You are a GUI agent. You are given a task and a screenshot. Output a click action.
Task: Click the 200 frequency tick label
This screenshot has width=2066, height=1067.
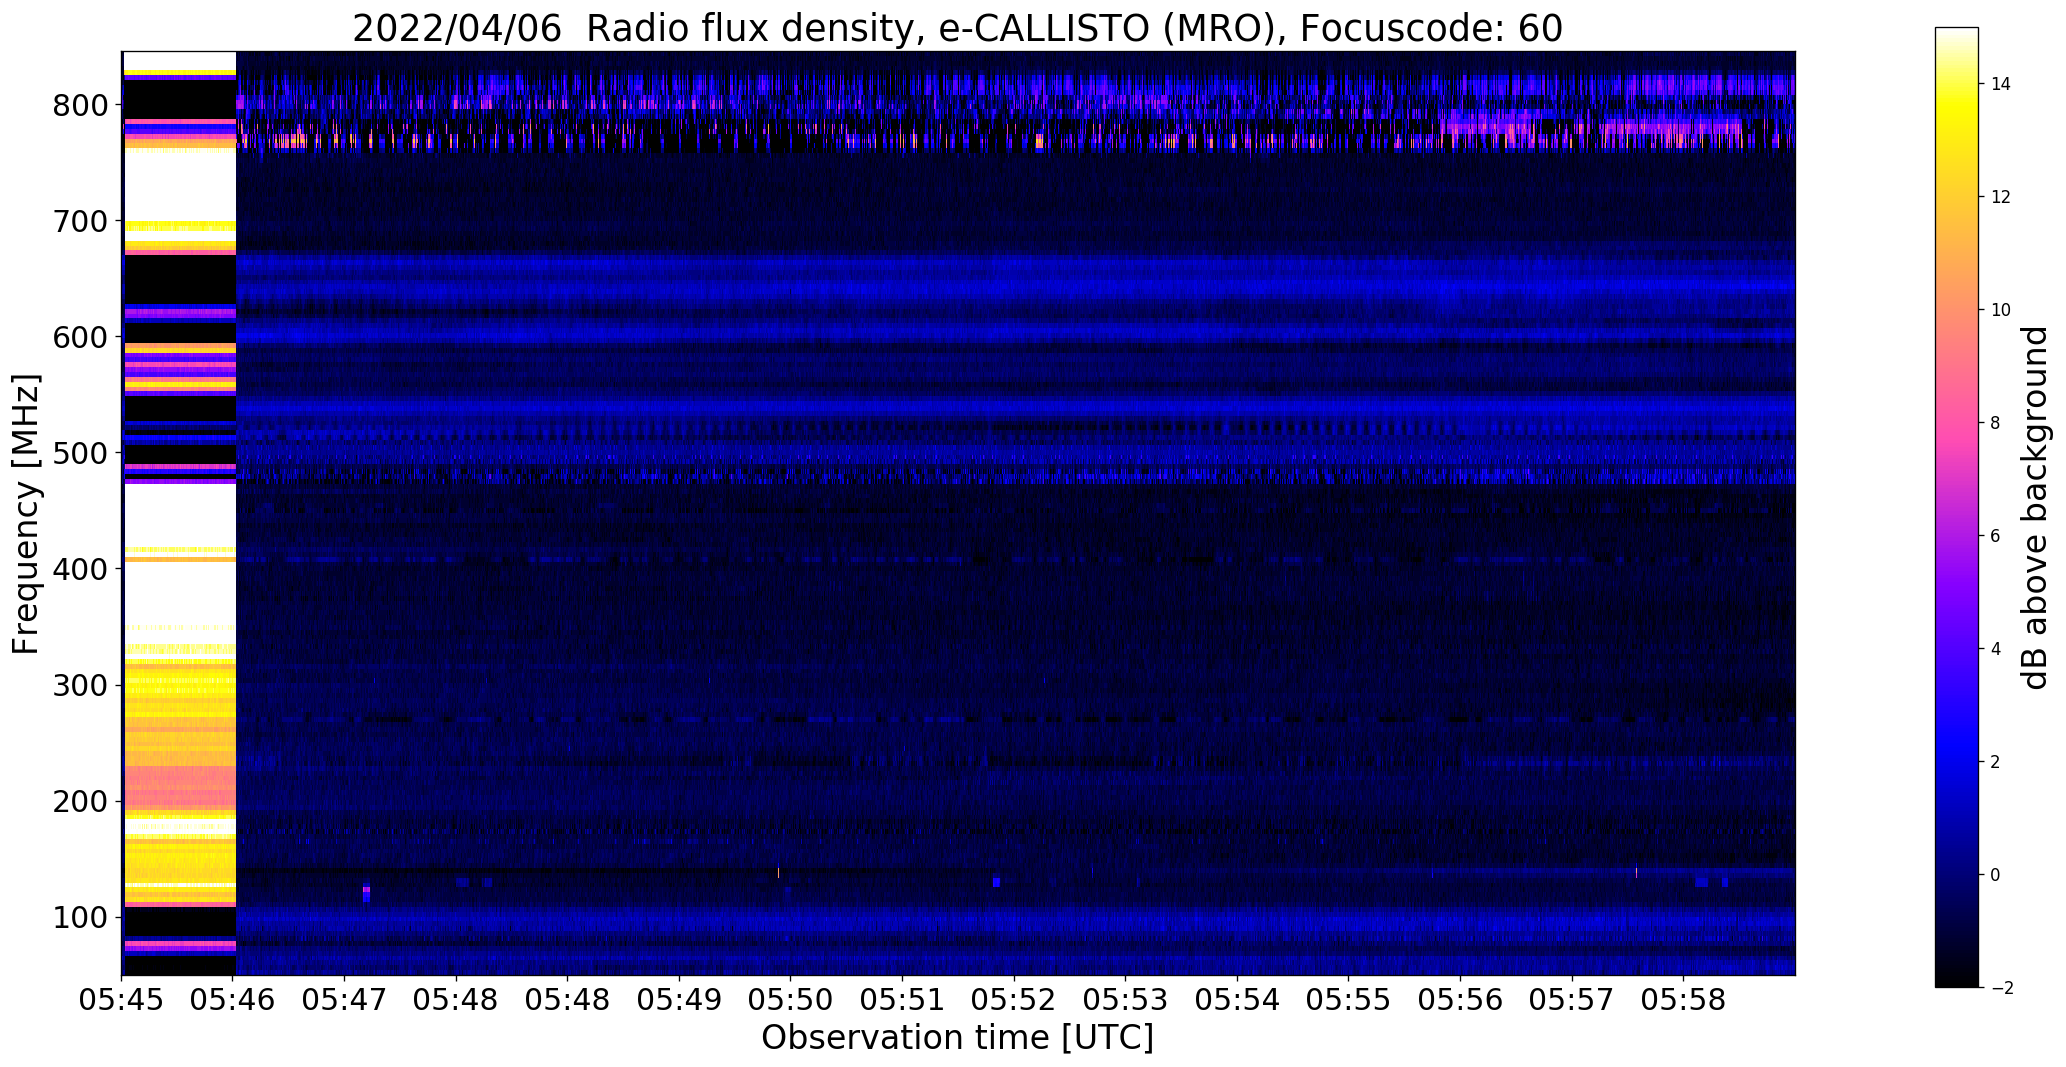coord(80,801)
